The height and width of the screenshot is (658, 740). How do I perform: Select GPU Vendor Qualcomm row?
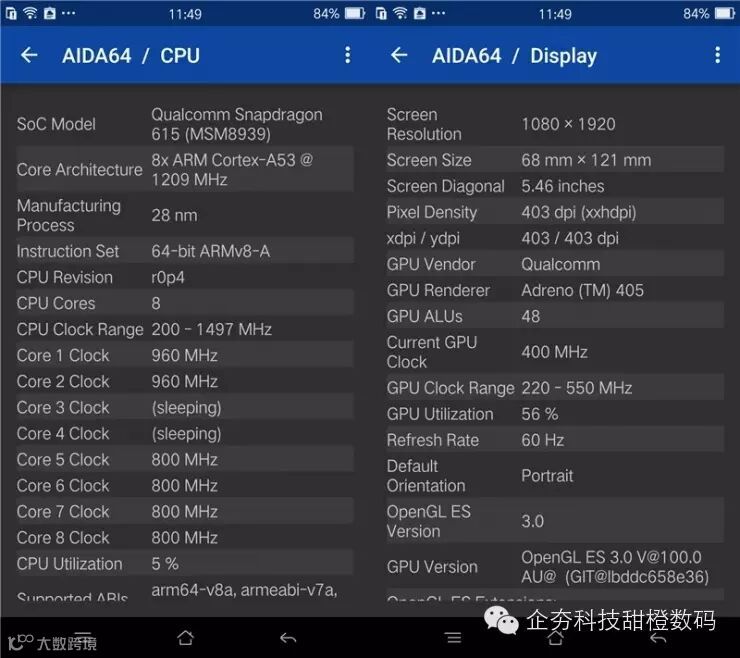coord(555,264)
